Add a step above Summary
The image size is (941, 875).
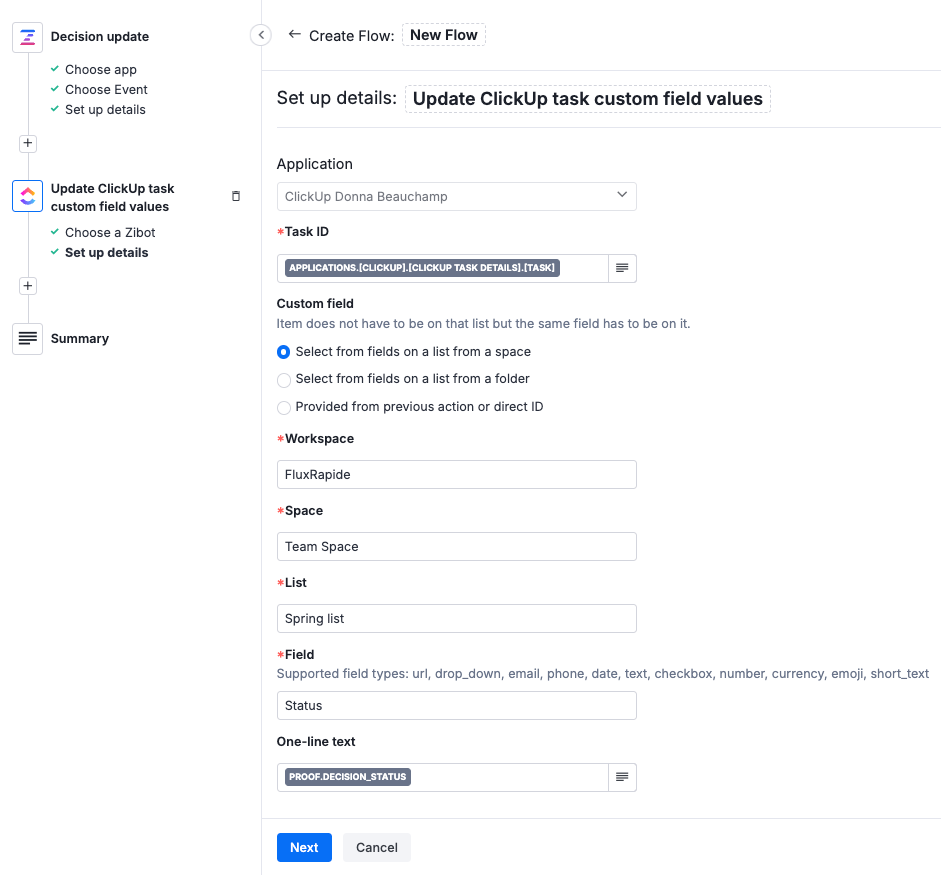tap(28, 286)
